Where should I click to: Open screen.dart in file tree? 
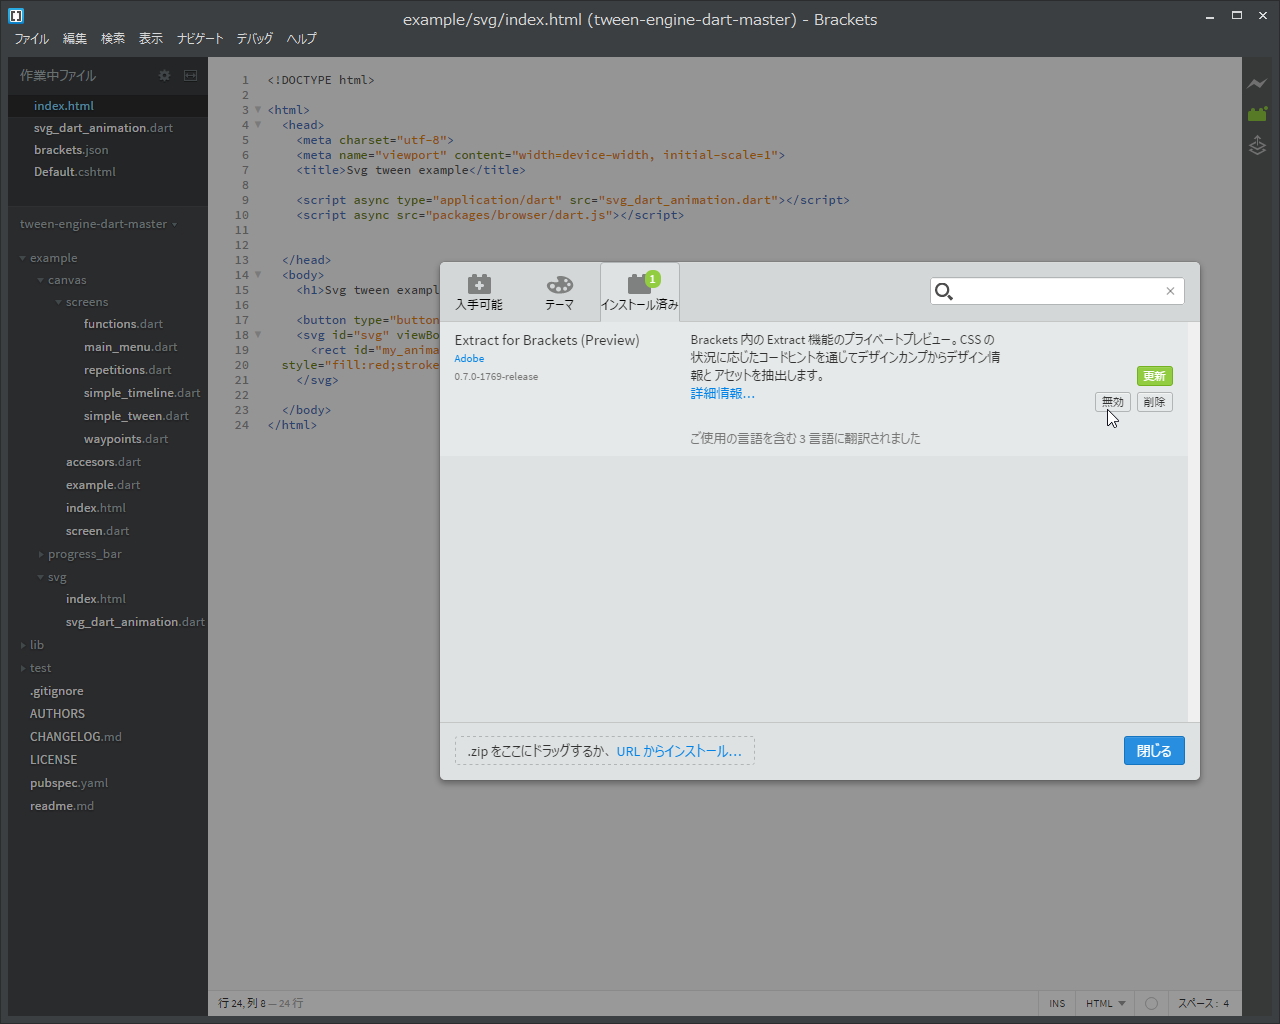pos(97,531)
